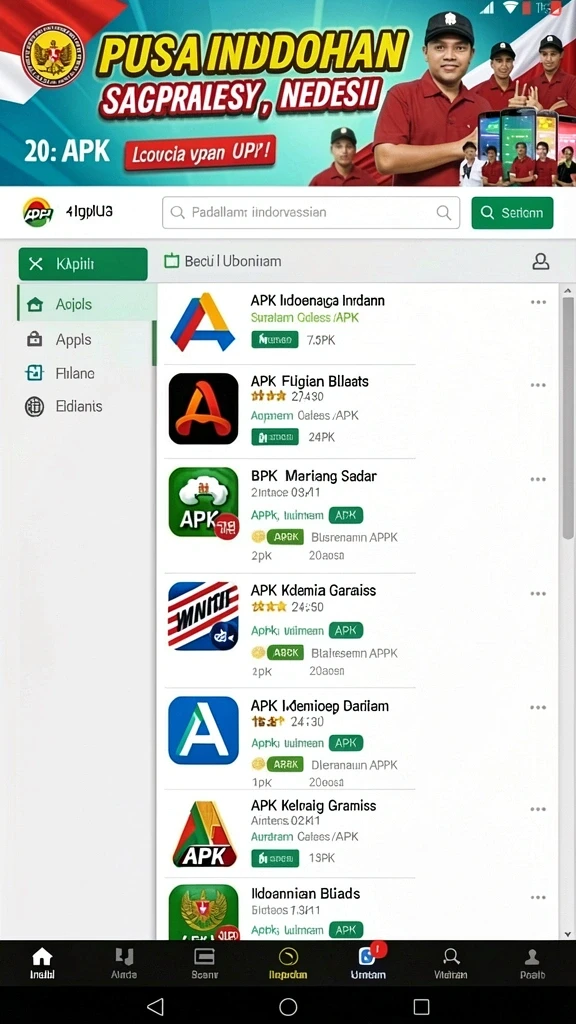Select Aojols in the sidebar
The width and height of the screenshot is (576, 1024).
point(87,304)
